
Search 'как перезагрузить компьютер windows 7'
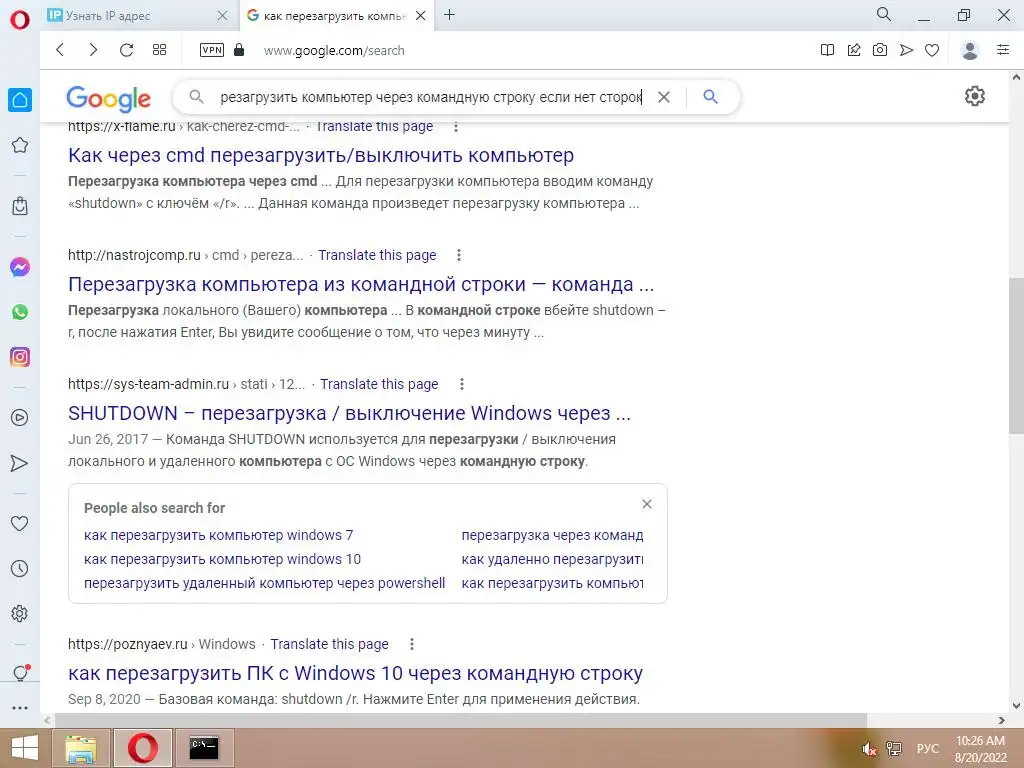point(219,536)
